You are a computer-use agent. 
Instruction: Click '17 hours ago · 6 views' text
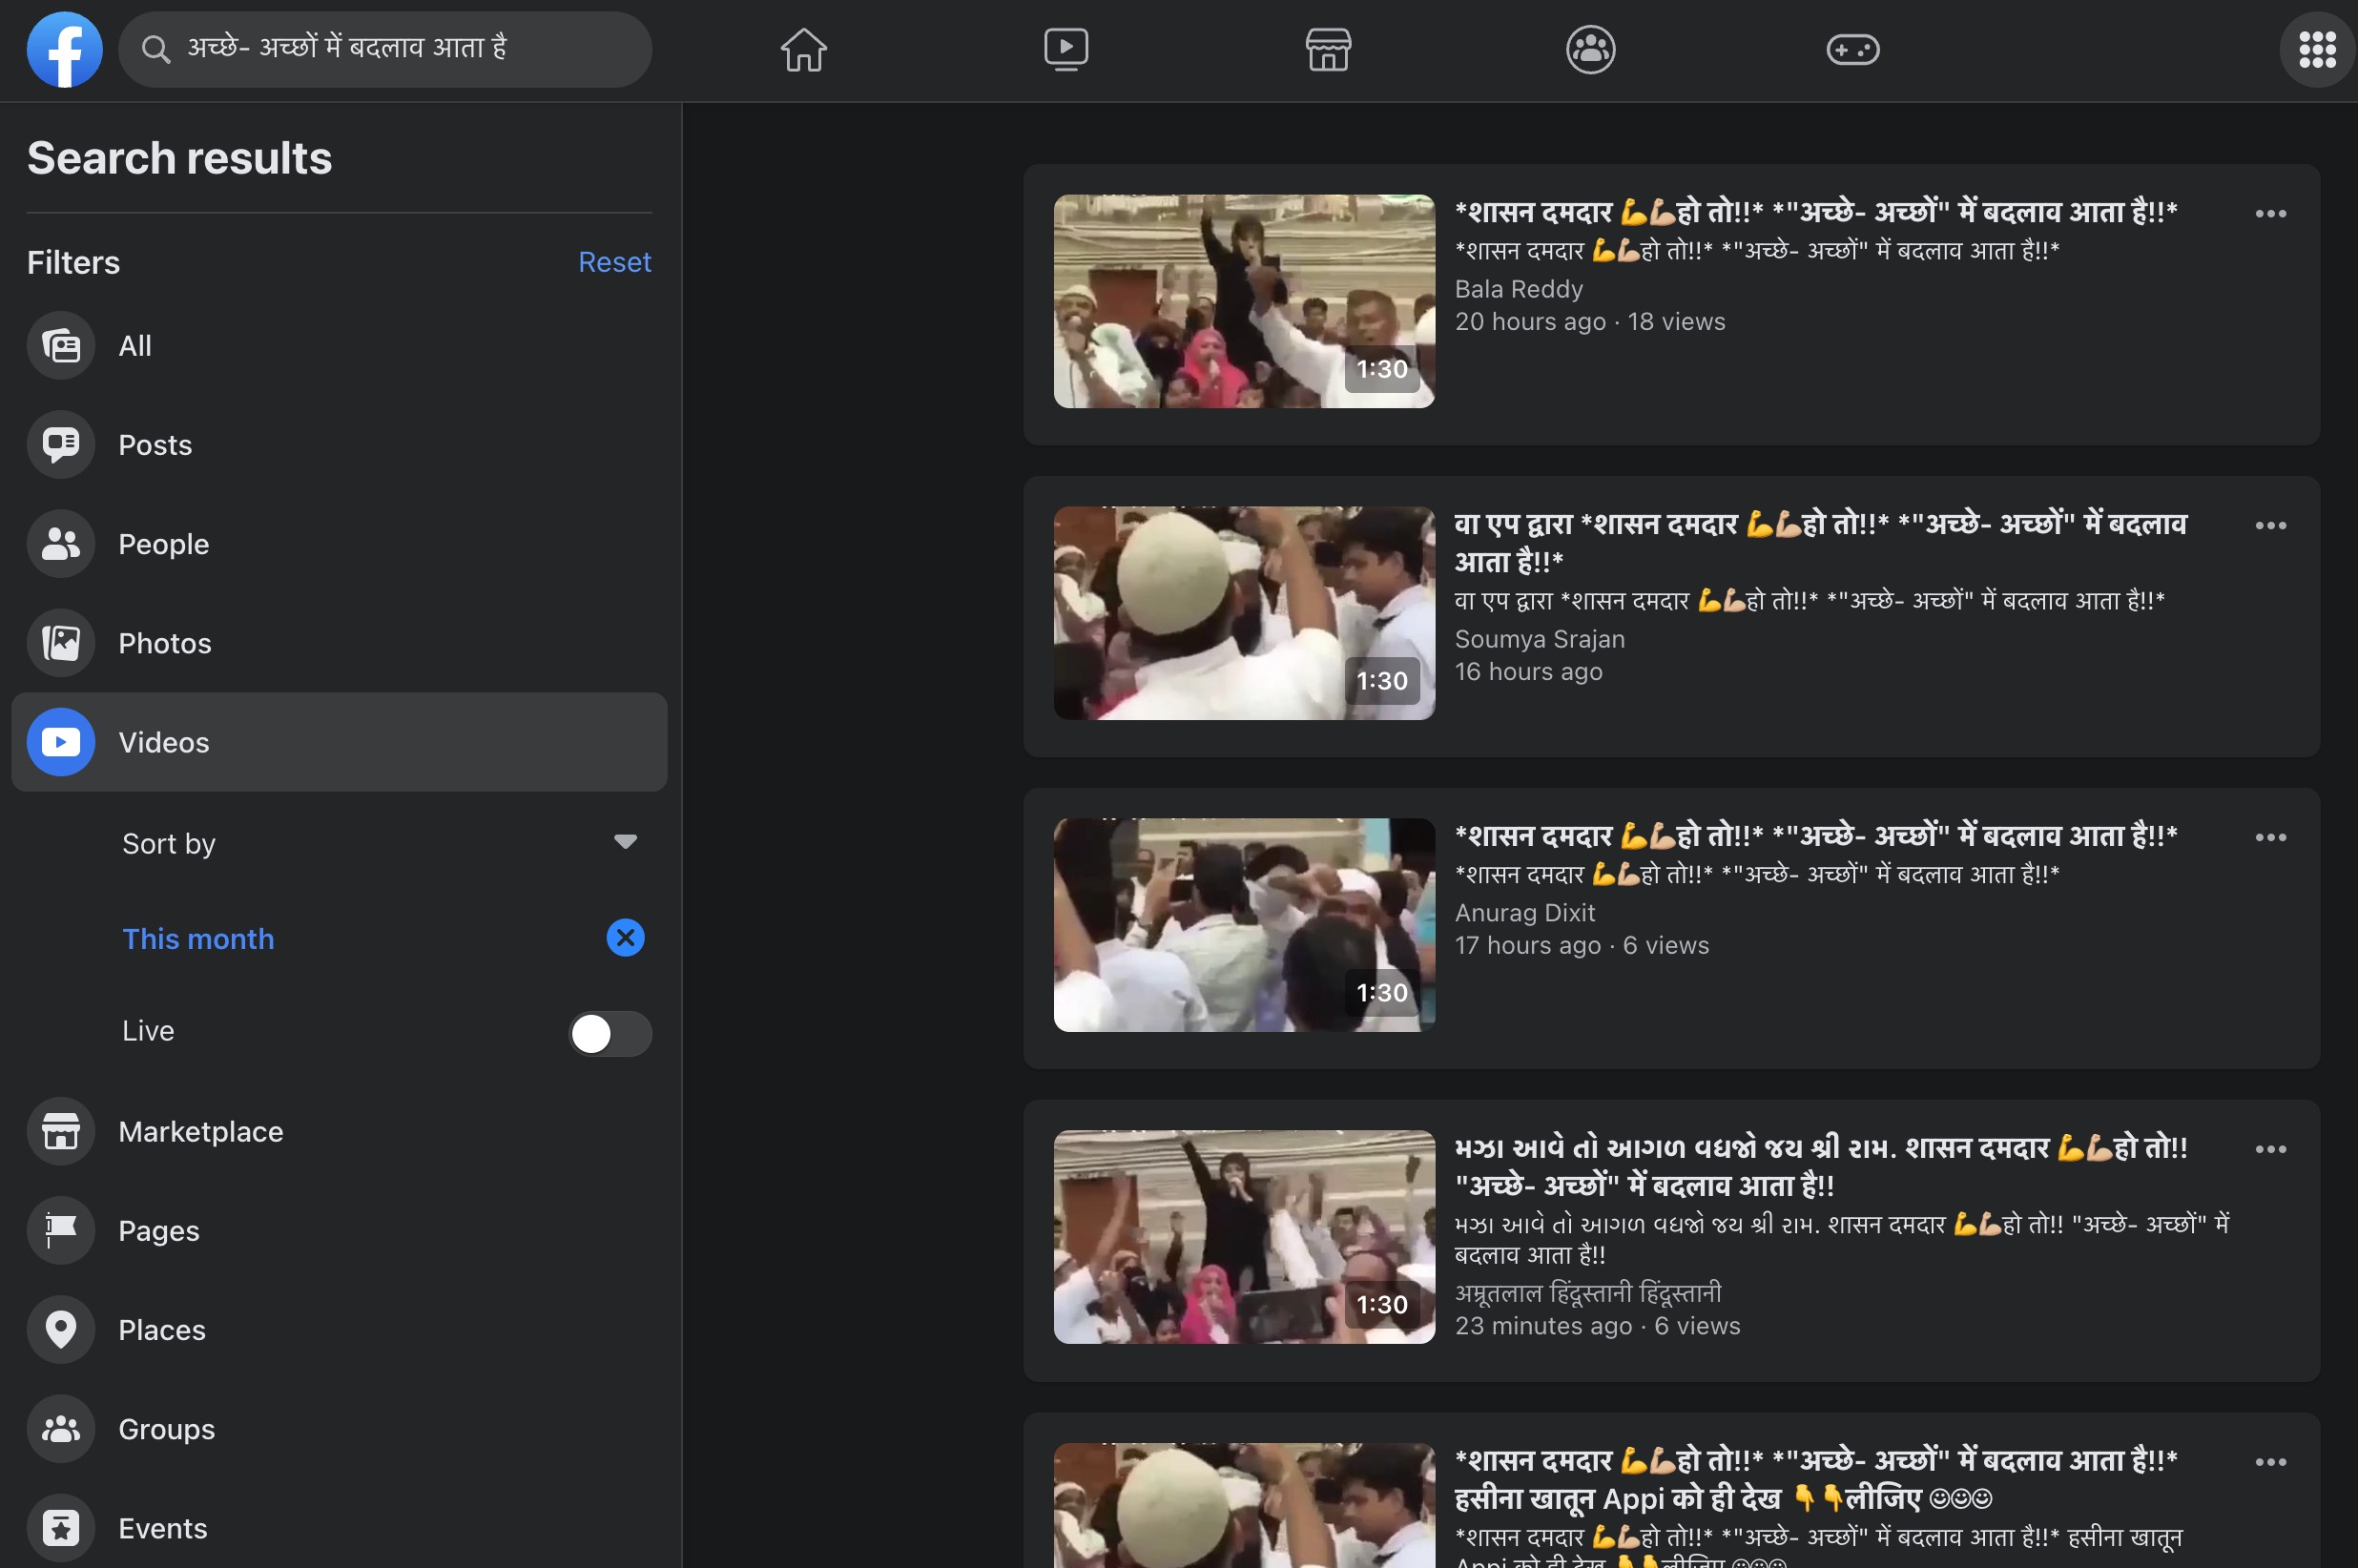click(1582, 946)
